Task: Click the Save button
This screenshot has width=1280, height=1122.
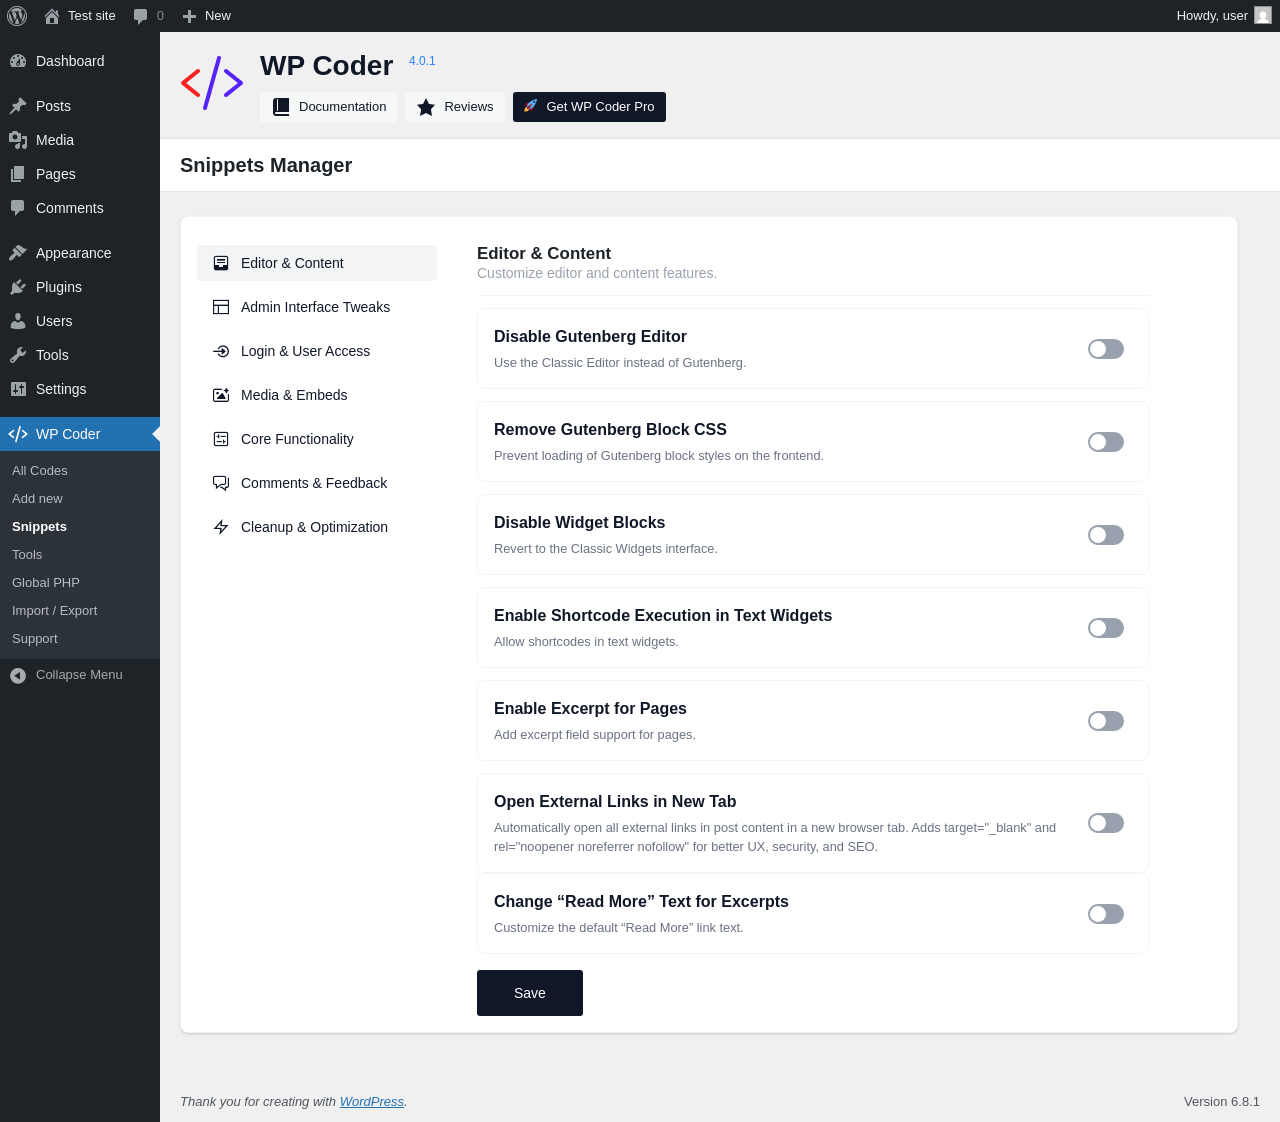Action: (x=530, y=993)
